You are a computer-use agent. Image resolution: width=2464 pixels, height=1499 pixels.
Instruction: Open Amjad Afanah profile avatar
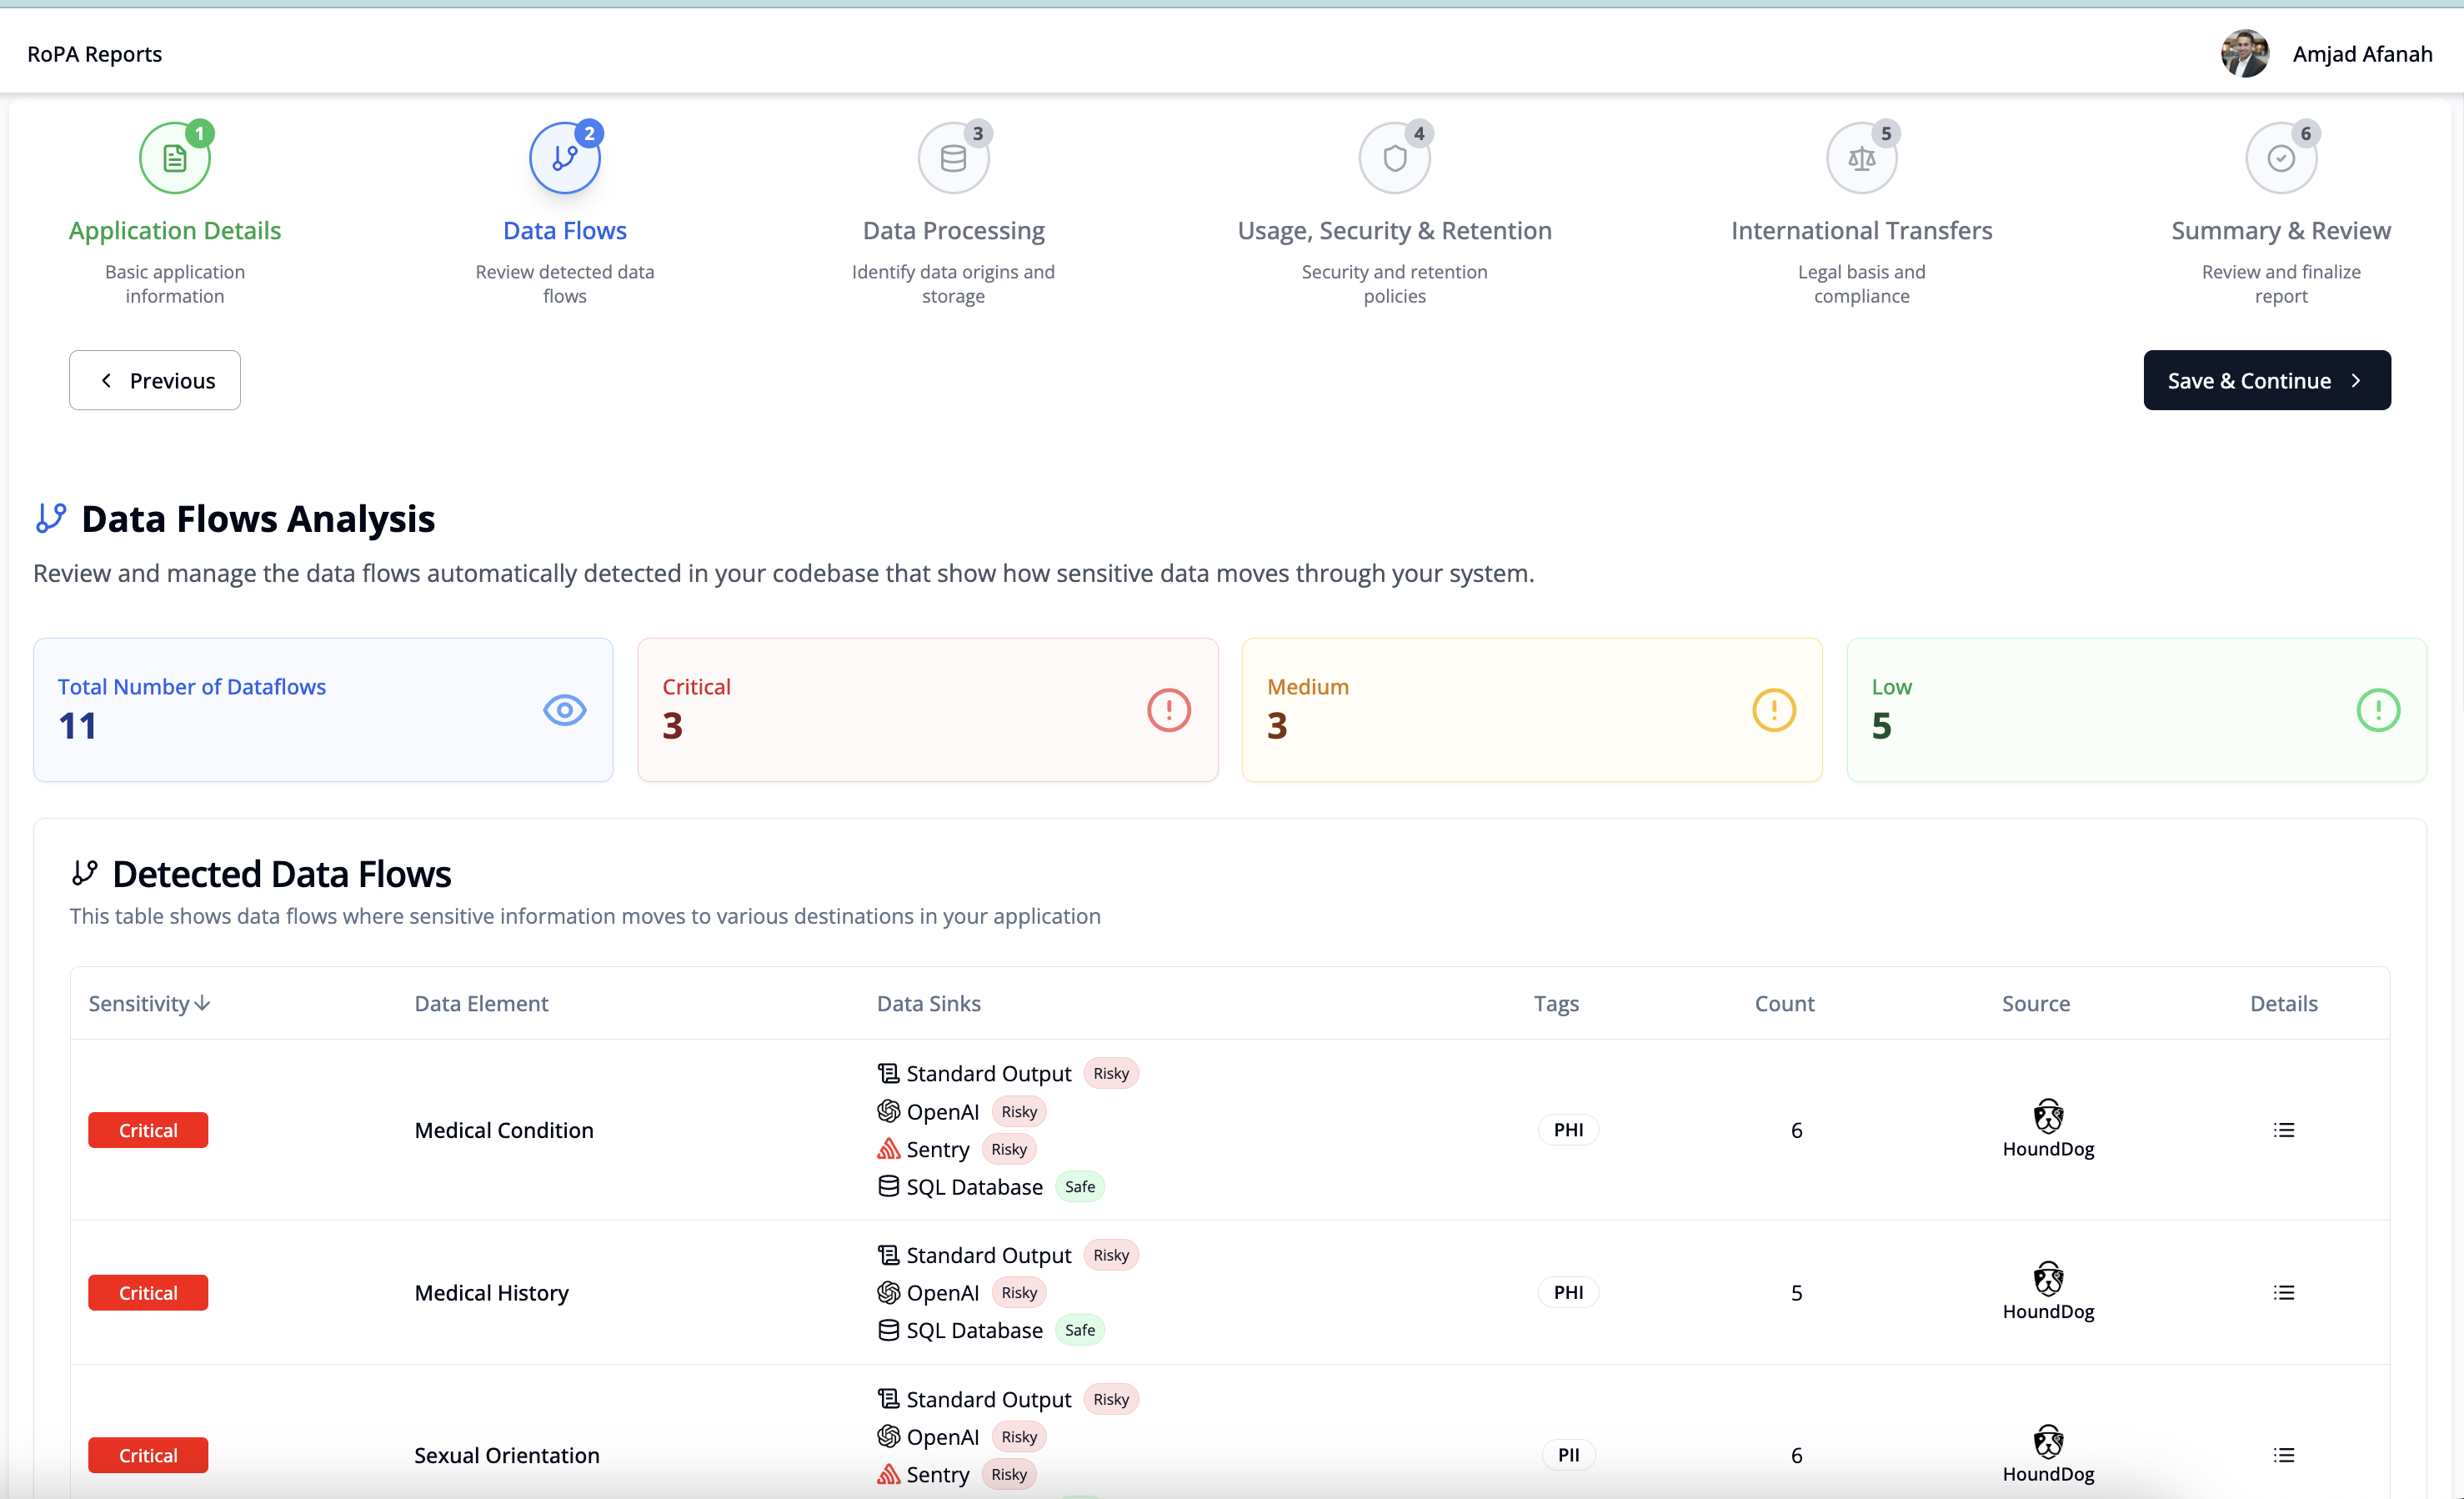tap(2244, 54)
